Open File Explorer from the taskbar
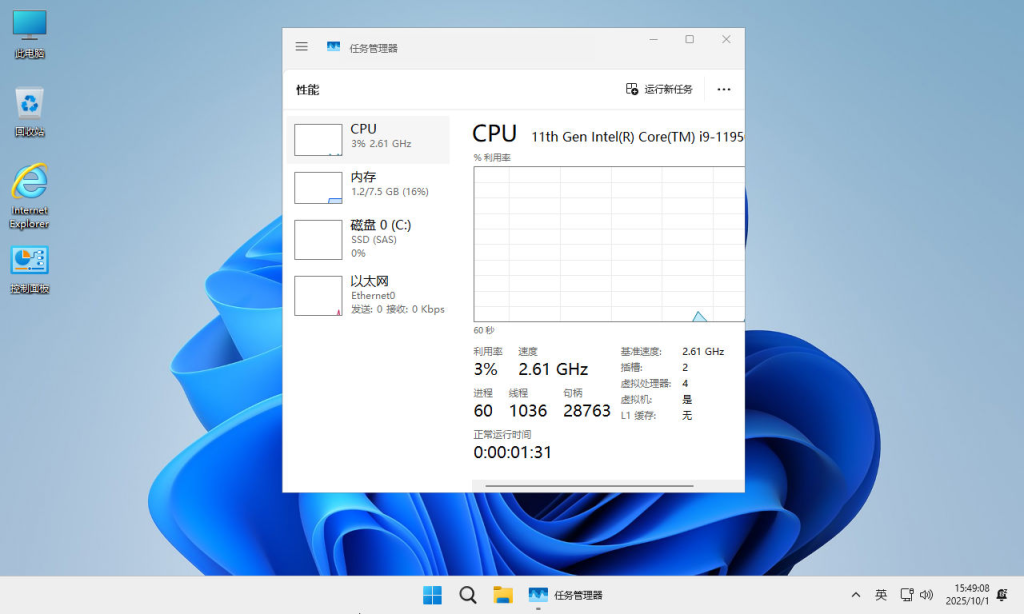The image size is (1024, 614). tap(502, 593)
